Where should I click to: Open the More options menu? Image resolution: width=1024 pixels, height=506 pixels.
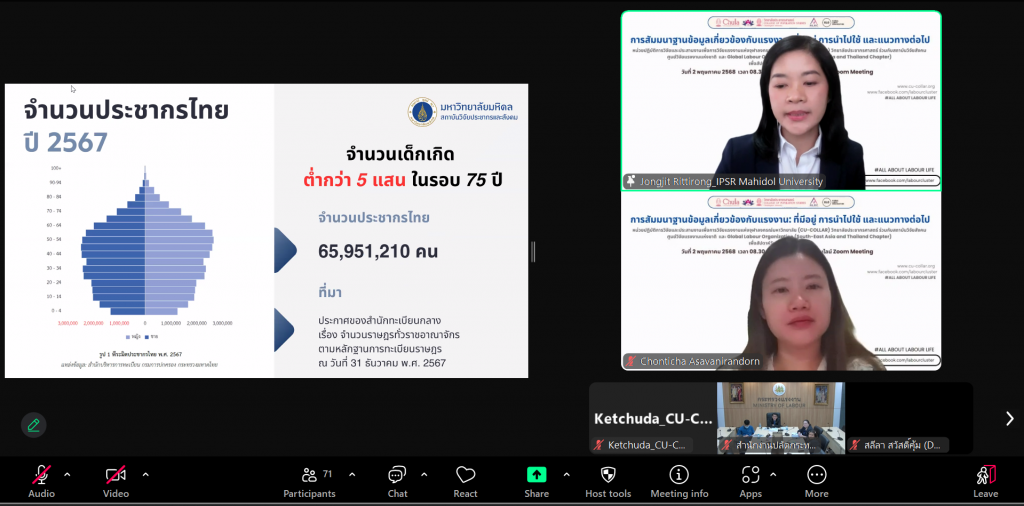click(816, 480)
